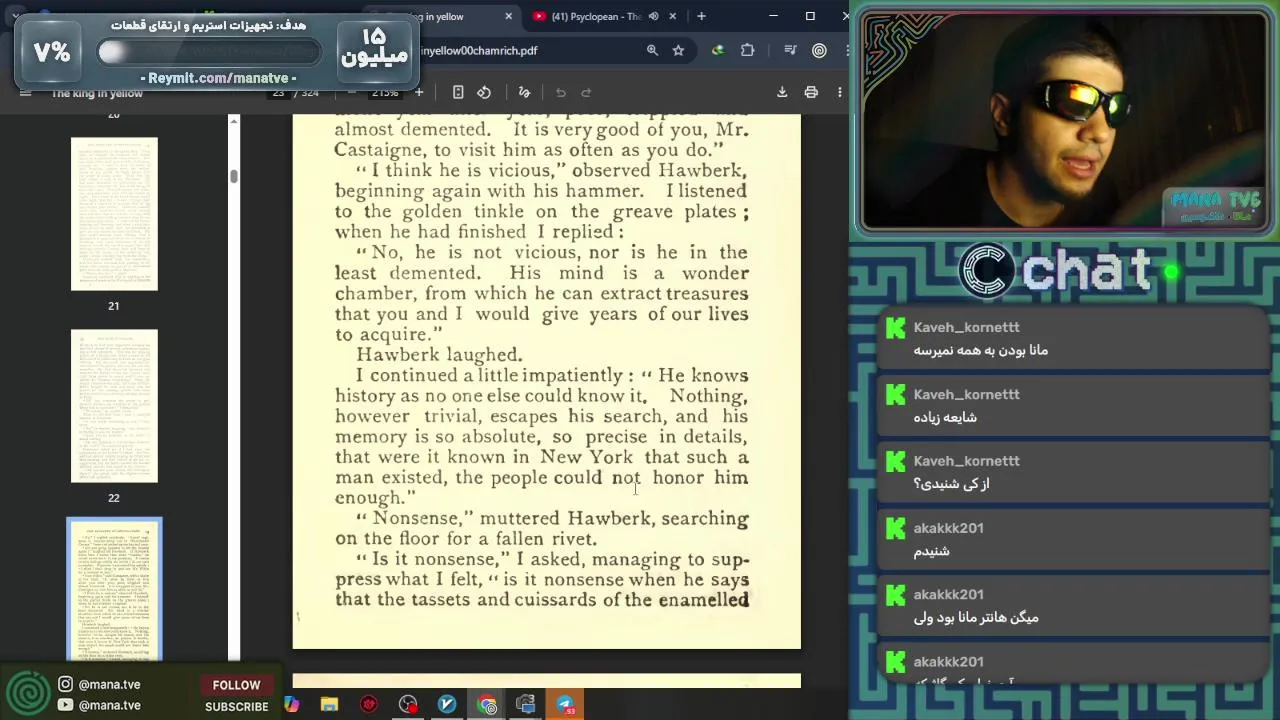Mute the Psyclopean YouTube tab audio
Image resolution: width=1280 pixels, height=720 pixels.
click(x=653, y=16)
